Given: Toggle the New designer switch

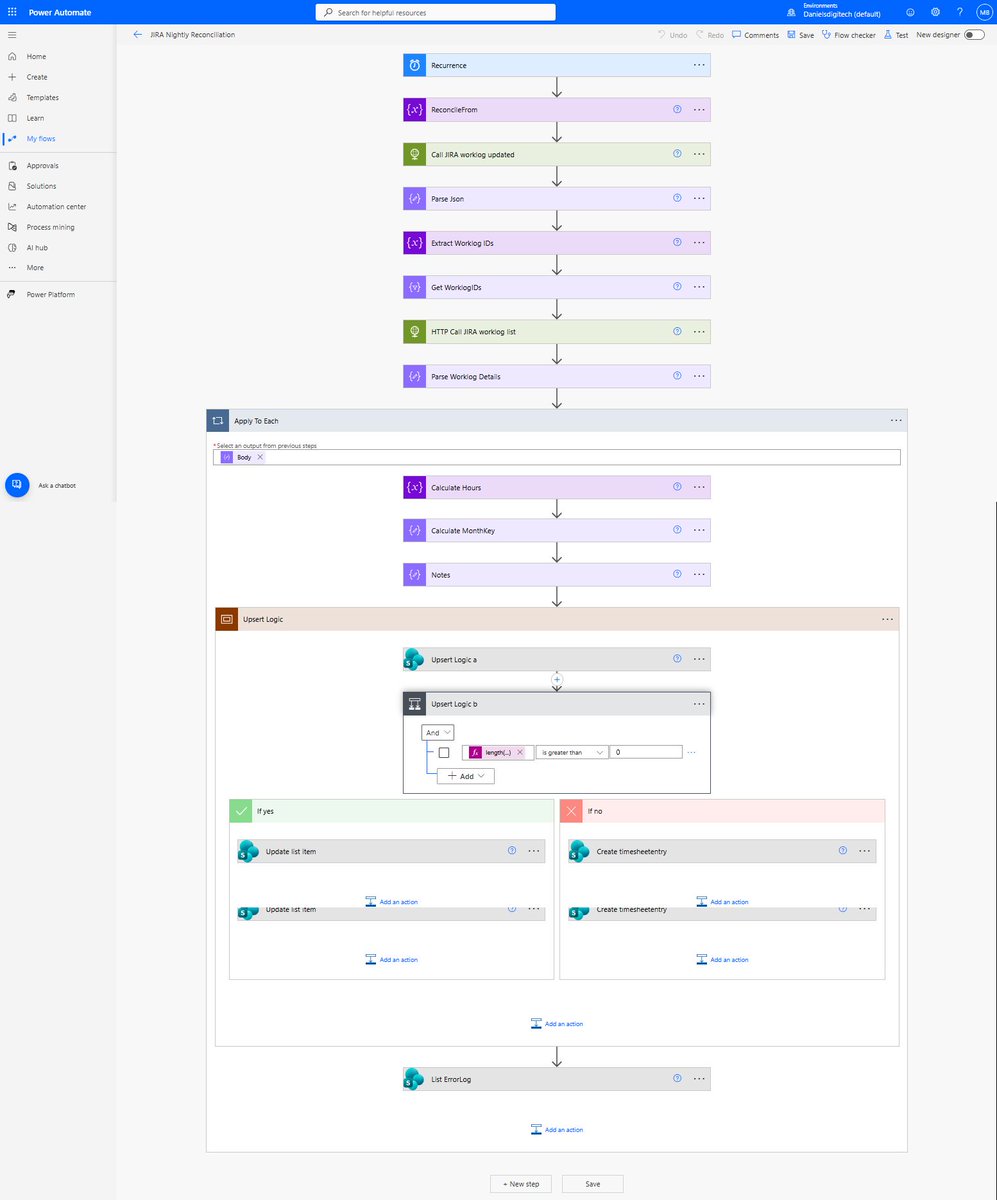Looking at the screenshot, I should point(974,34).
